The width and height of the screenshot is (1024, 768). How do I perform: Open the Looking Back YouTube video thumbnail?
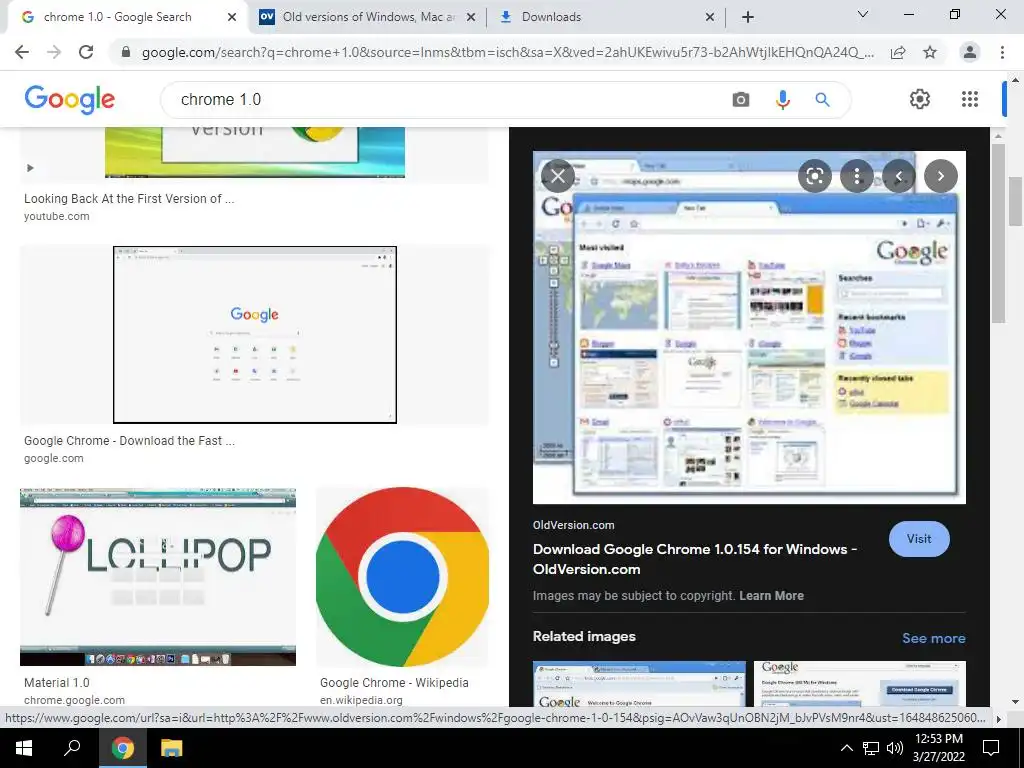click(x=255, y=152)
